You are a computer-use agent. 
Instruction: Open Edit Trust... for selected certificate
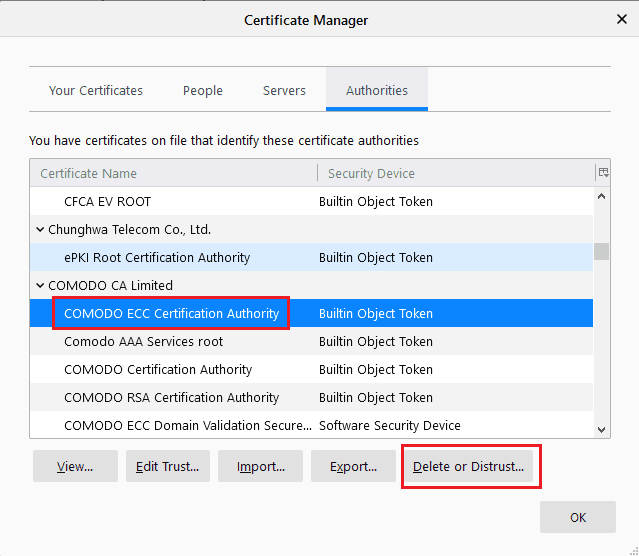coord(167,466)
